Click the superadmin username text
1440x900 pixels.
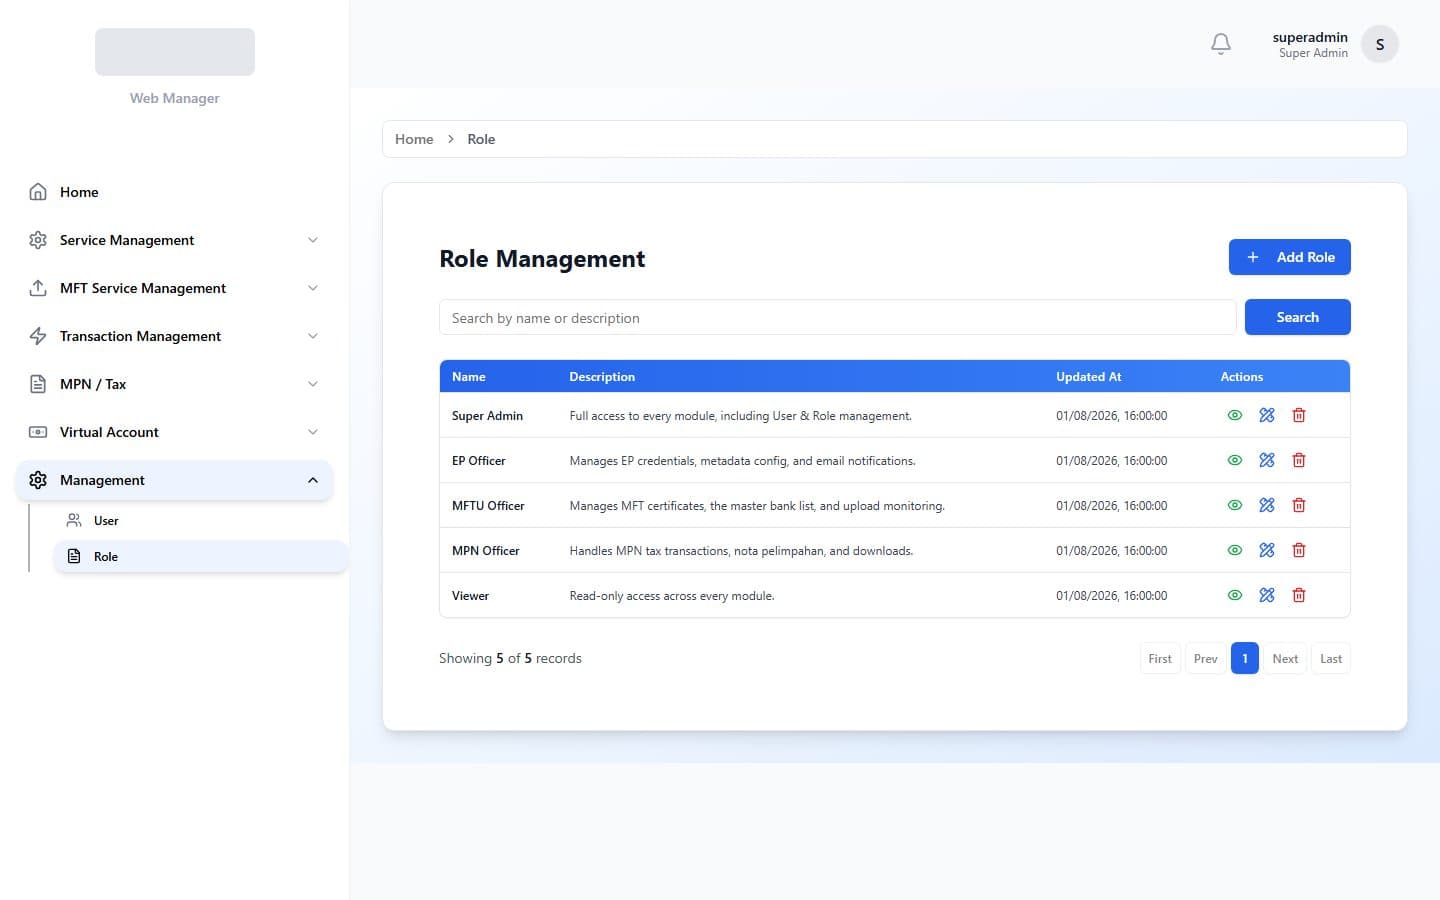click(x=1310, y=37)
